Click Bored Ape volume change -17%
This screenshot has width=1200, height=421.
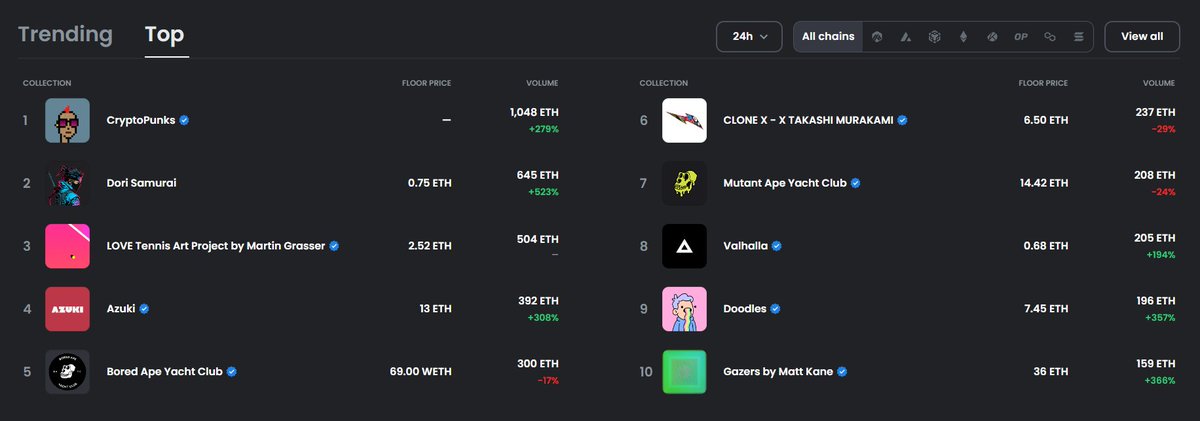[547, 381]
